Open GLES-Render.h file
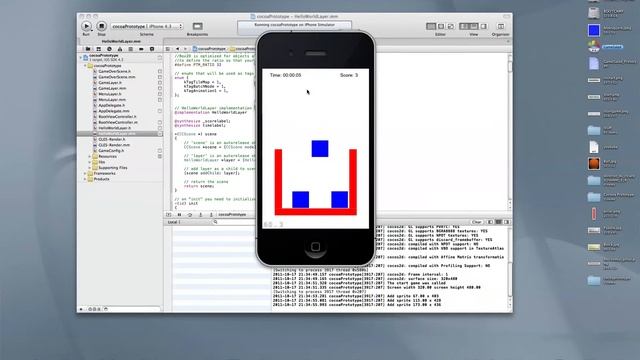Viewport: 640px width, 360px height. pos(111,140)
